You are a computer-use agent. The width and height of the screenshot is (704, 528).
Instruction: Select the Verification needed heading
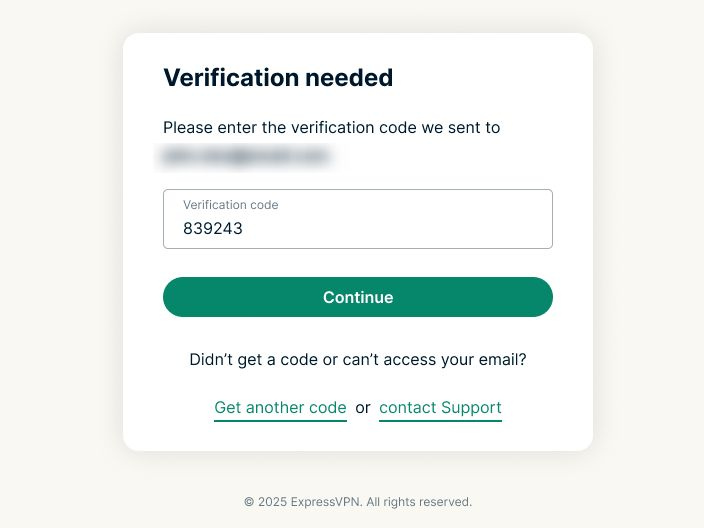[278, 77]
